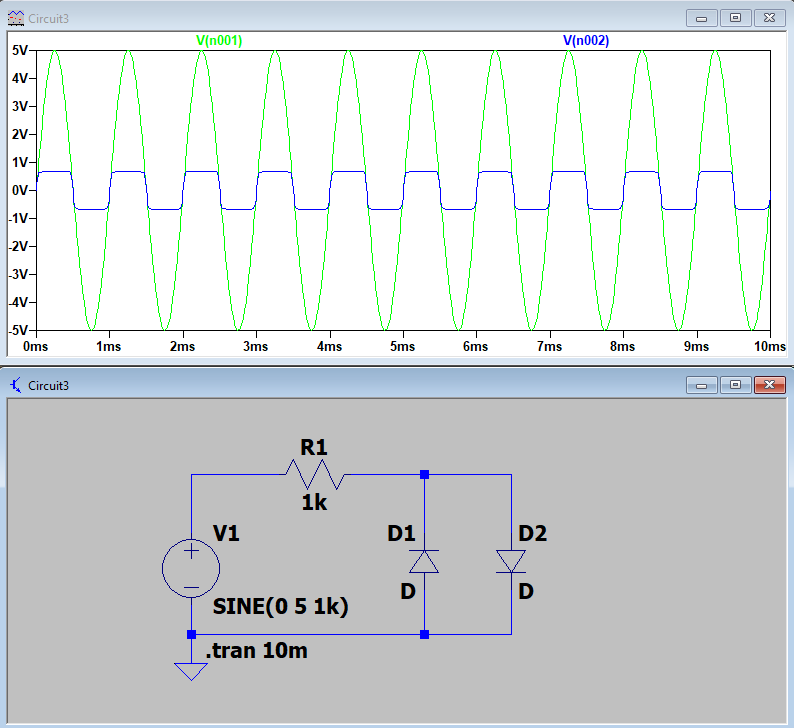This screenshot has height=728, width=794.
Task: Click the .tran 10m simulation directive
Action: (256, 652)
